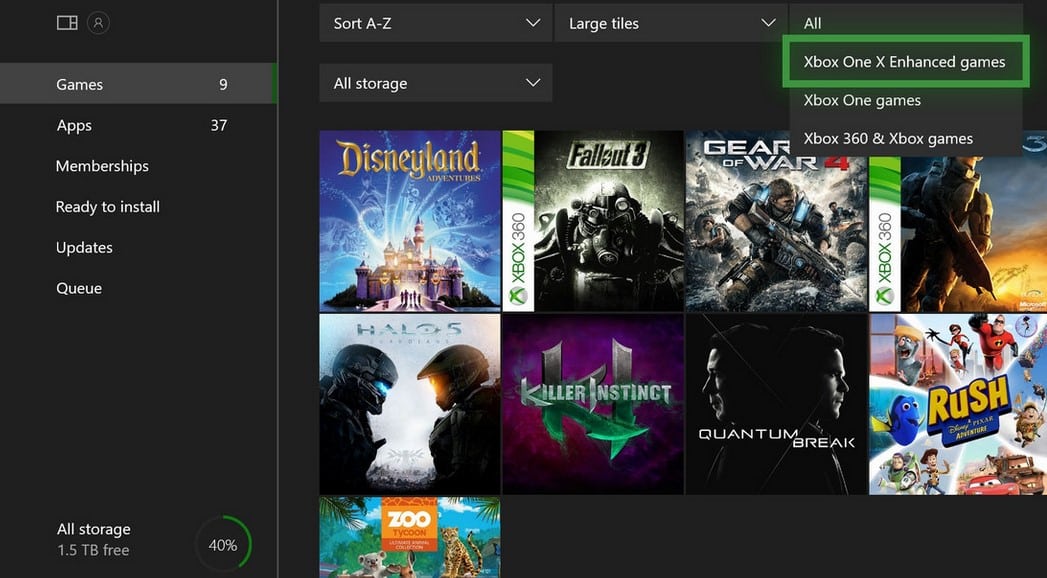Open the download Queue
This screenshot has height=578, width=1047.
tap(78, 287)
